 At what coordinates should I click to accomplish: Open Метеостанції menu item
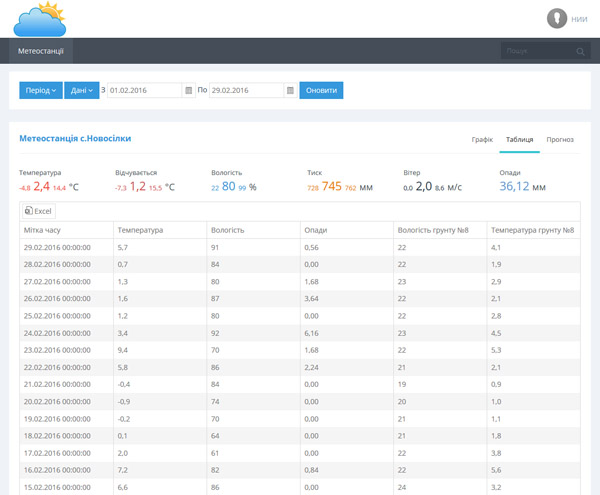[x=41, y=51]
